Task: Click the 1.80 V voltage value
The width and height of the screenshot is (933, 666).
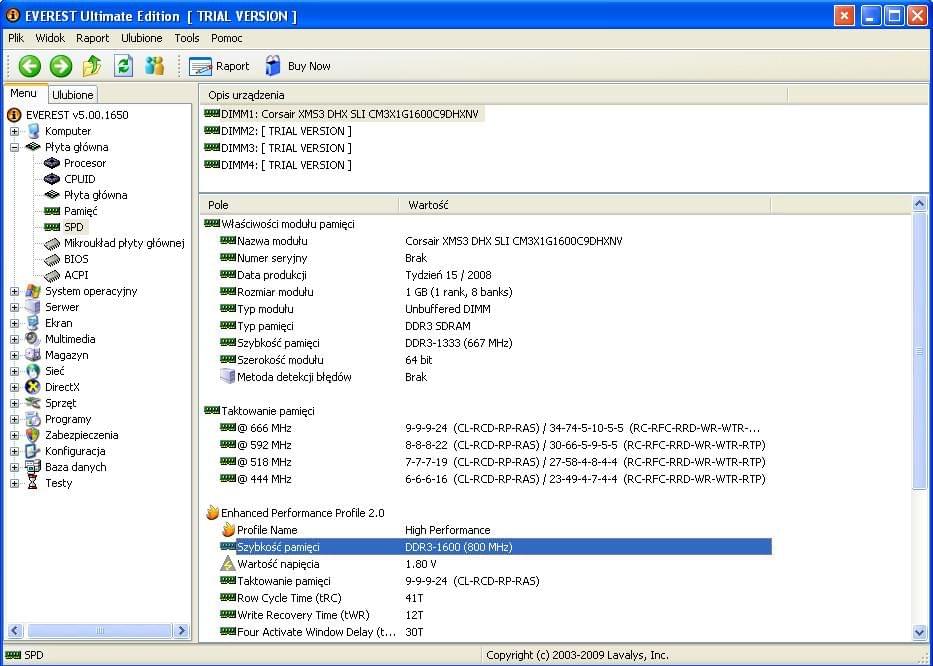Action: (421, 564)
